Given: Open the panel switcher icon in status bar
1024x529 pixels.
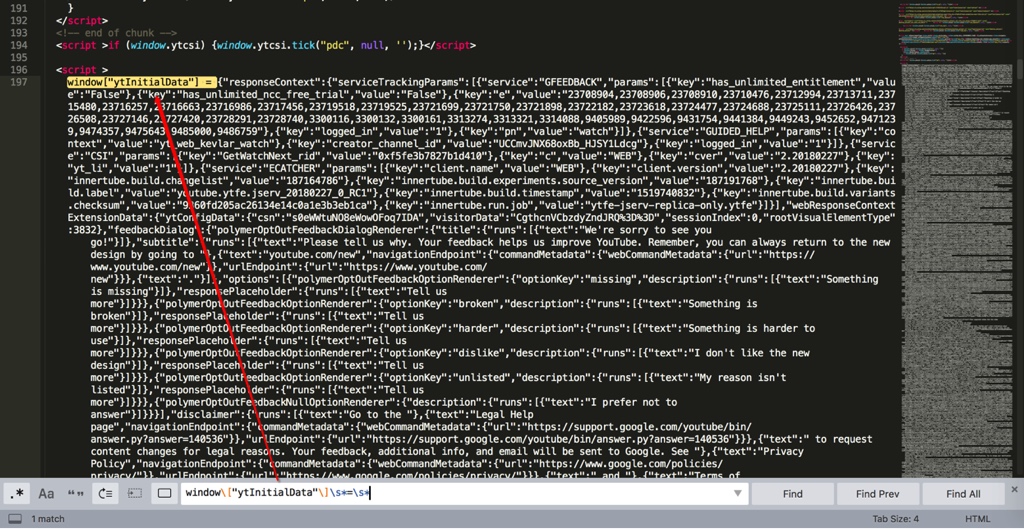Looking at the screenshot, I should pyautogui.click(x=15, y=519).
